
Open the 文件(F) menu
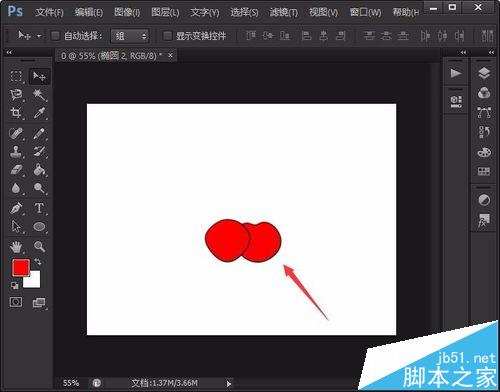49,13
